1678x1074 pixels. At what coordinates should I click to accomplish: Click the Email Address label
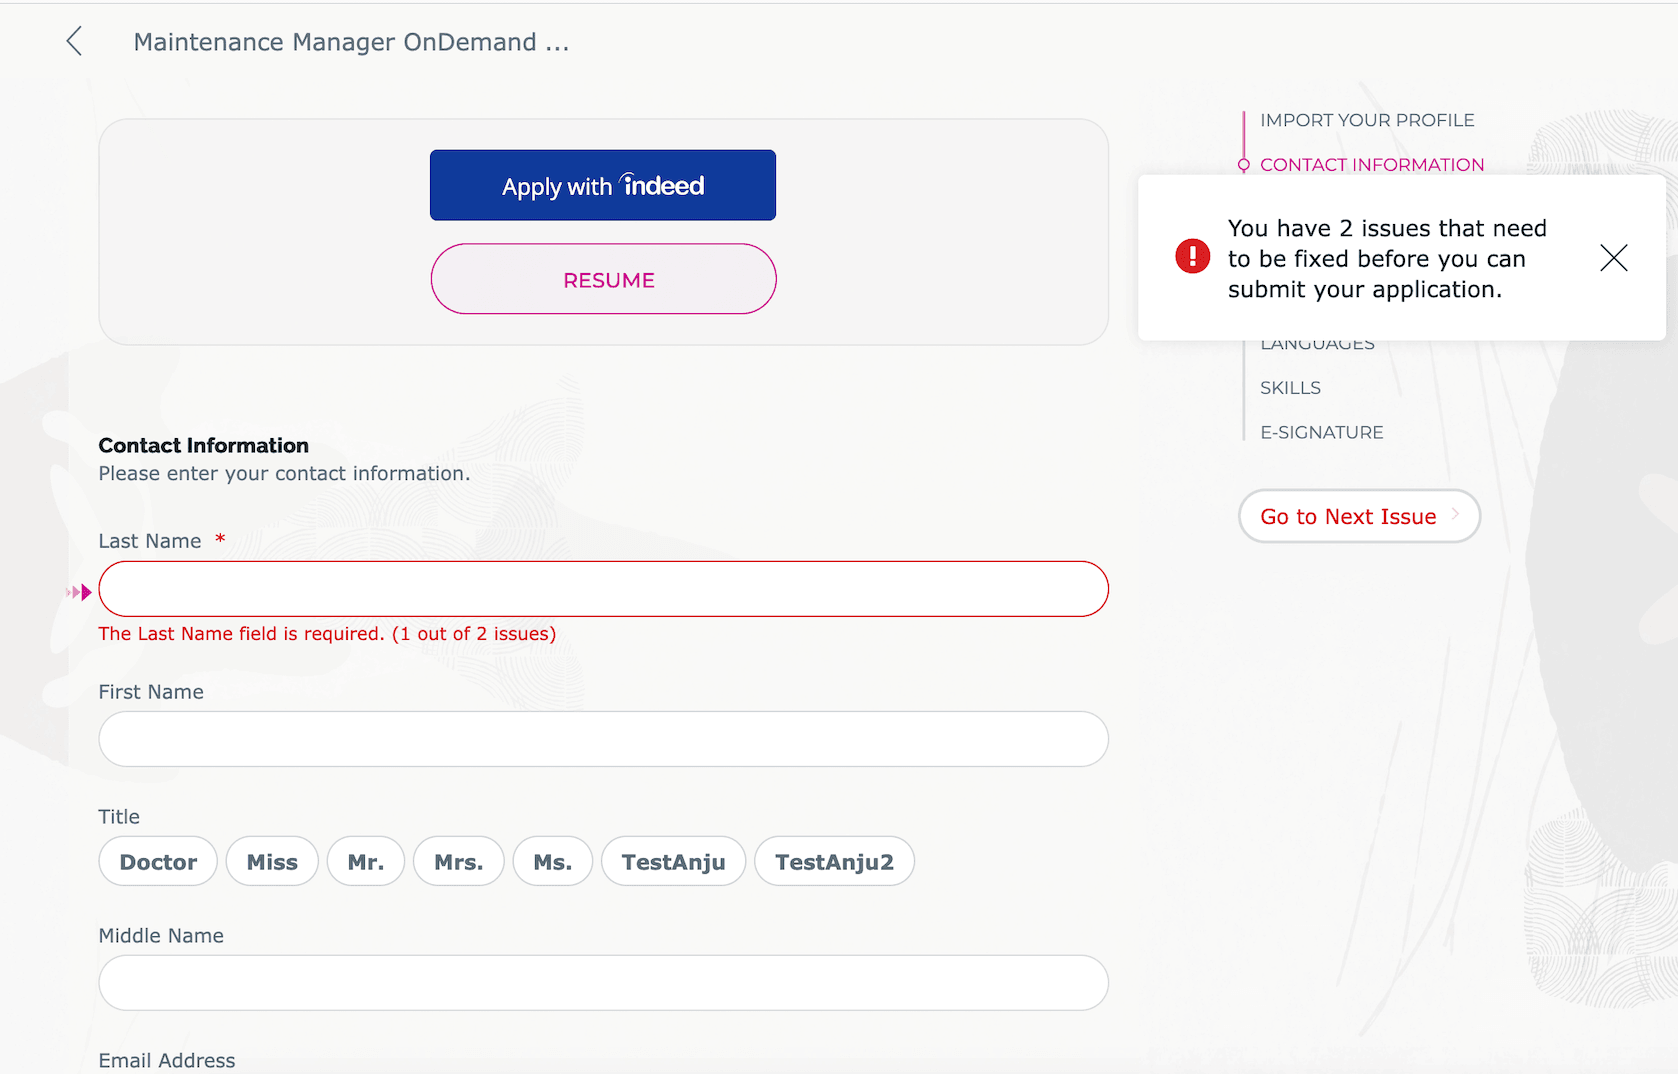(167, 1060)
